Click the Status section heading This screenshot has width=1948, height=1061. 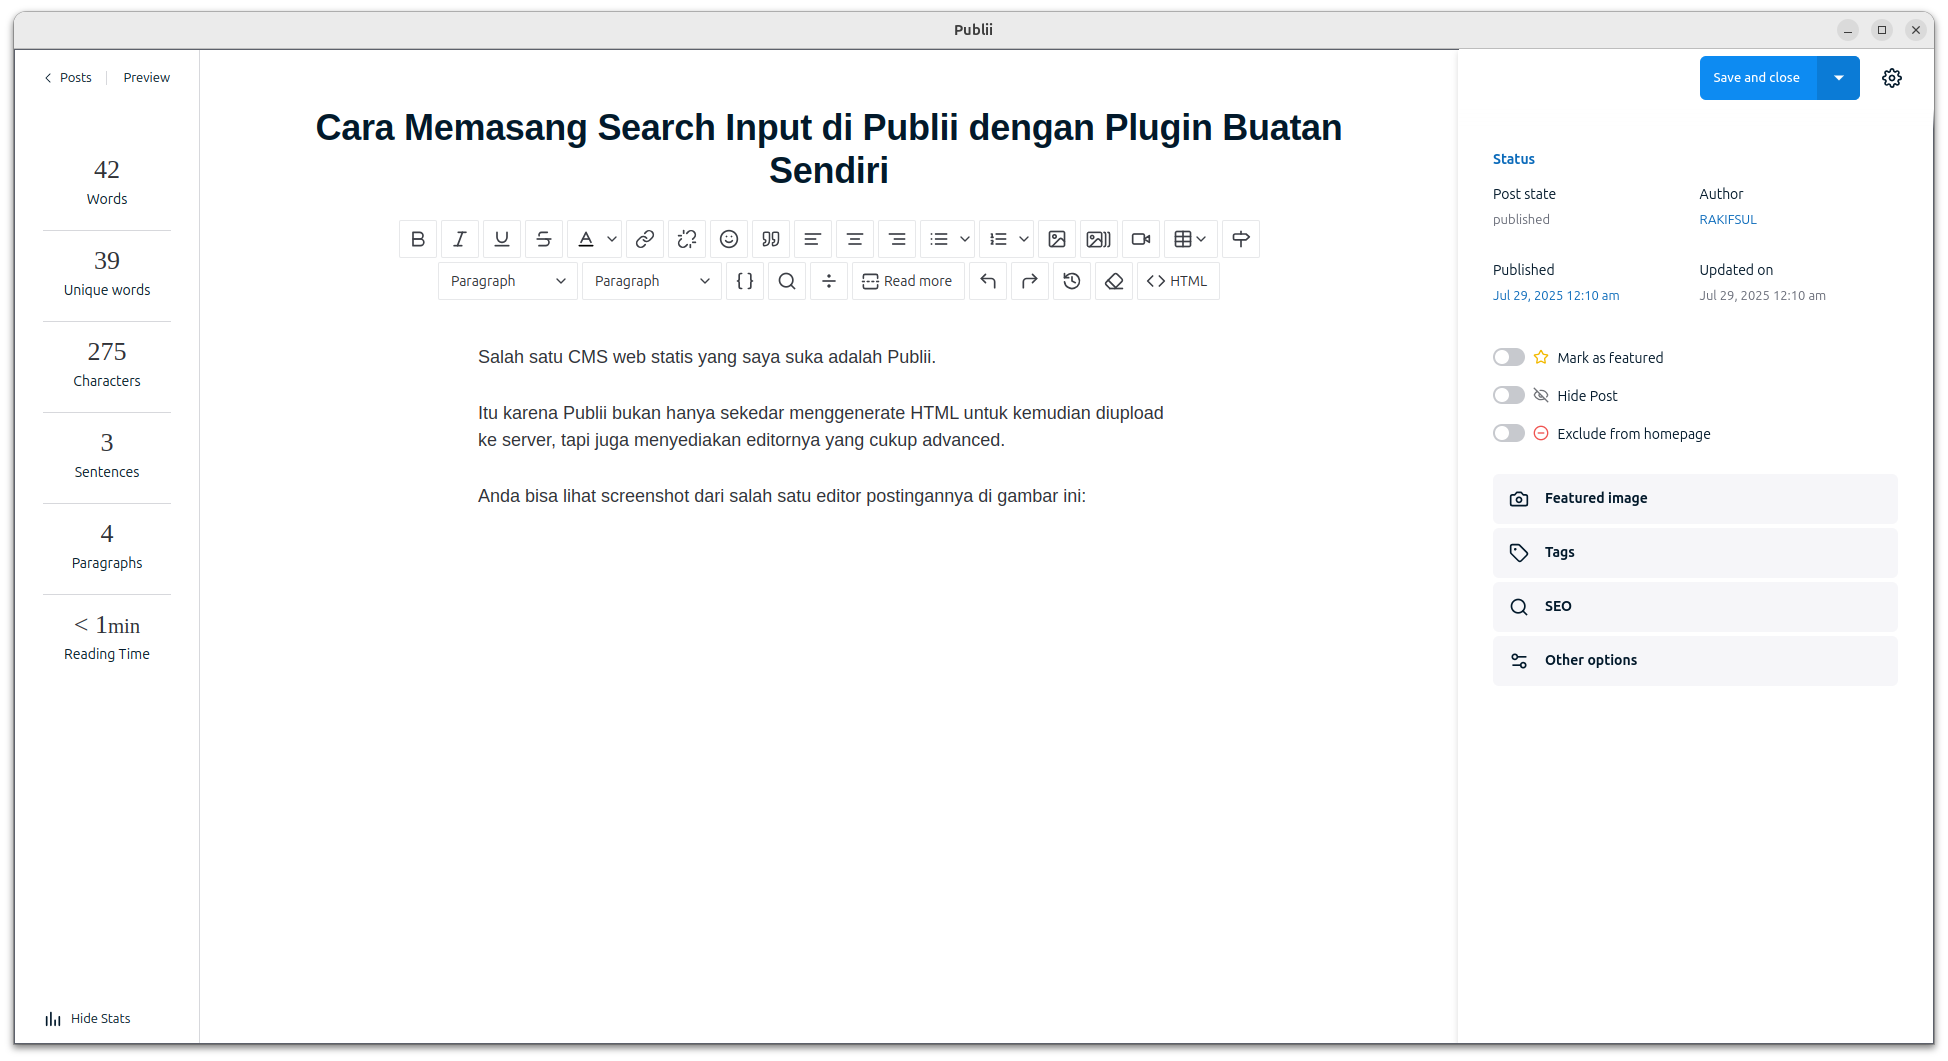pyautogui.click(x=1514, y=159)
